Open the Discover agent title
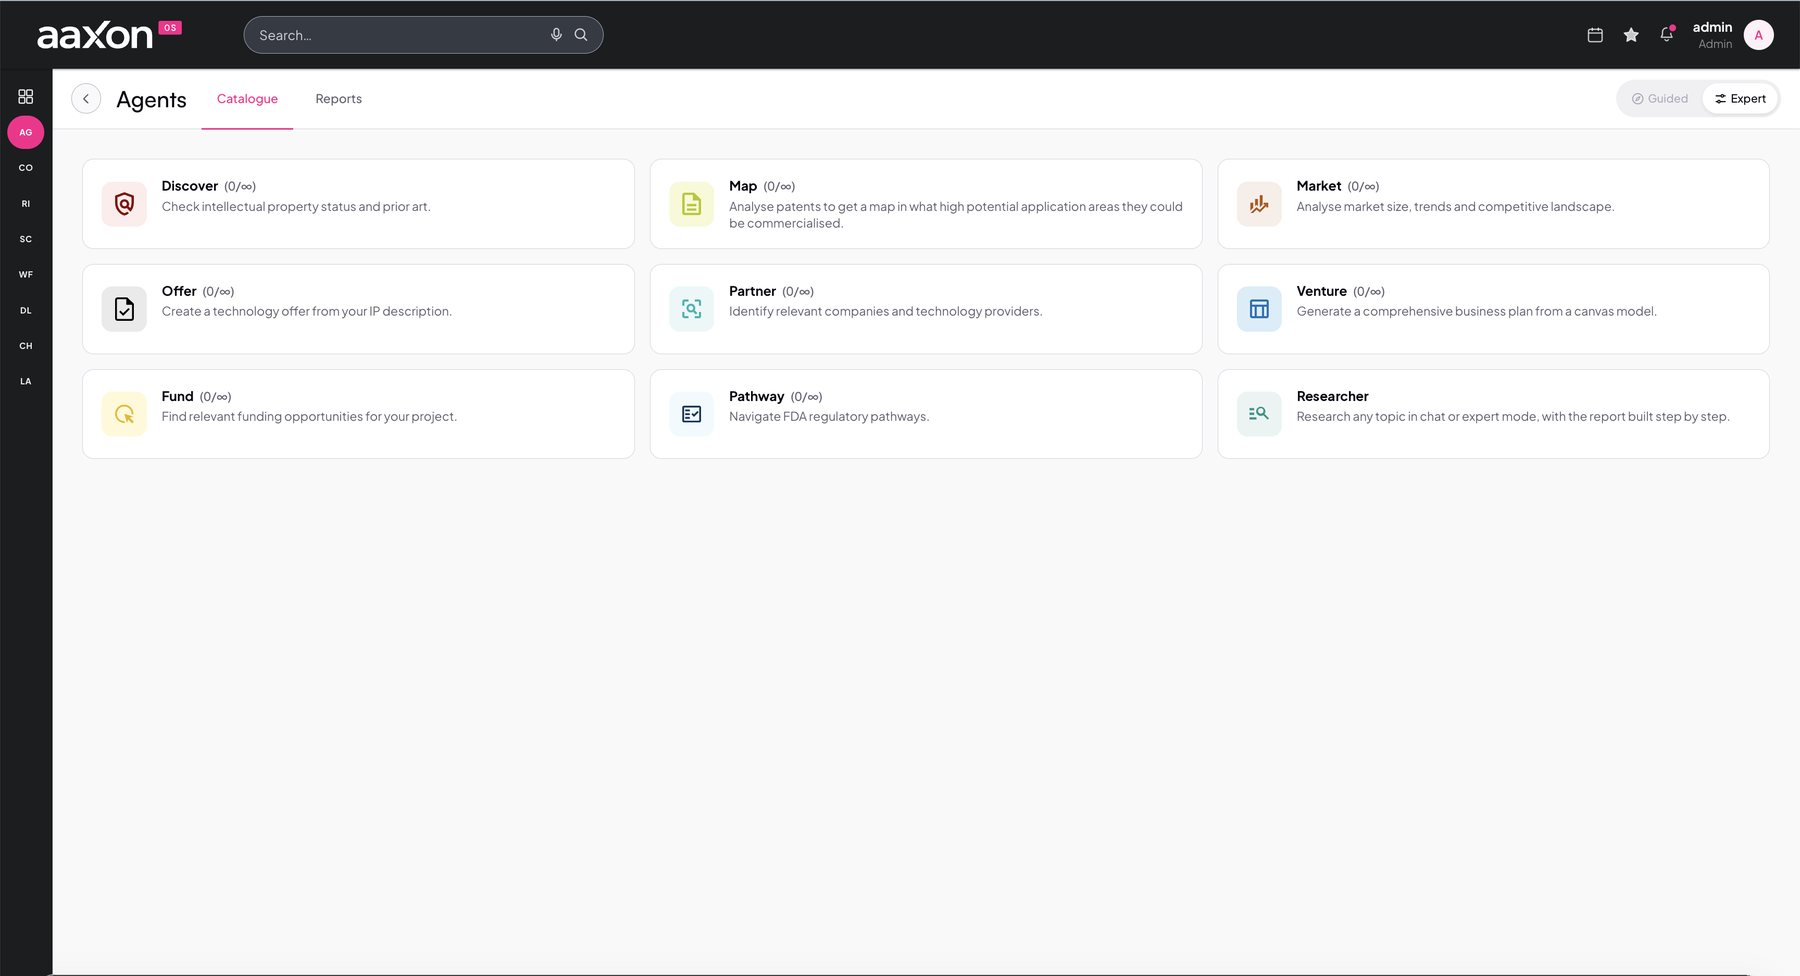The width and height of the screenshot is (1800, 976). 190,186
